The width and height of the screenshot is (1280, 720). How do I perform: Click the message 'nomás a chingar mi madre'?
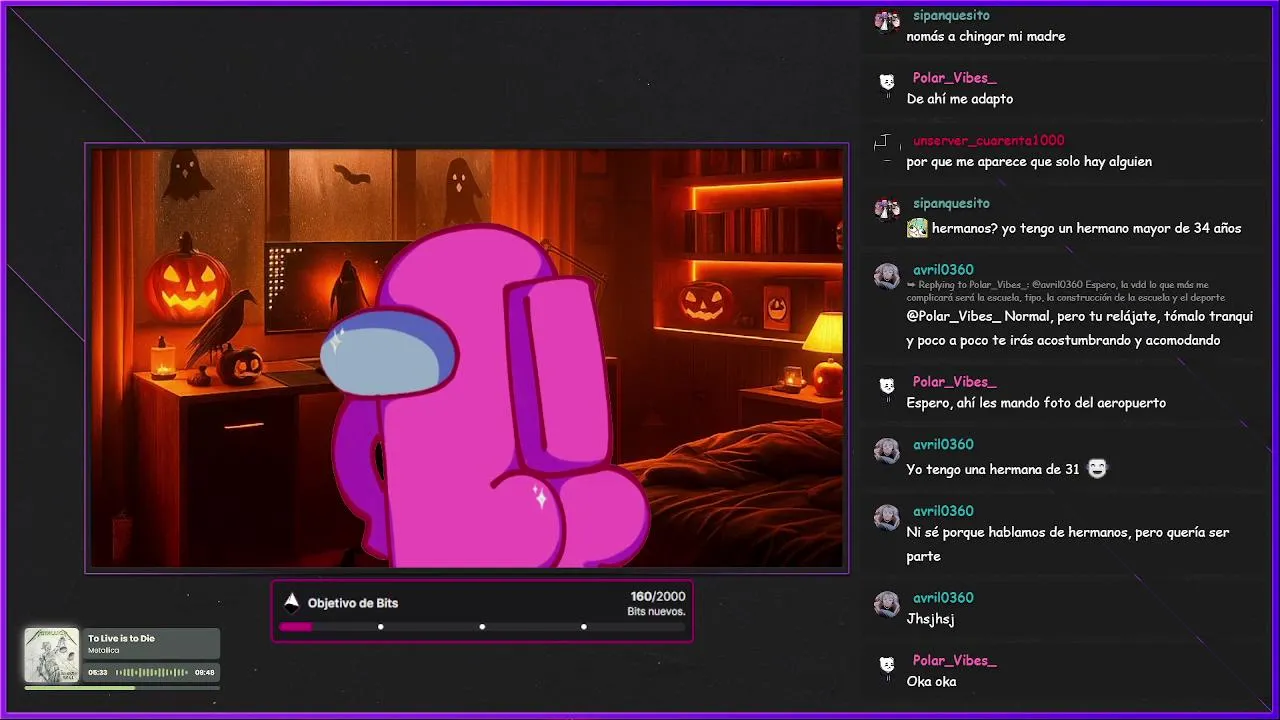[986, 36]
